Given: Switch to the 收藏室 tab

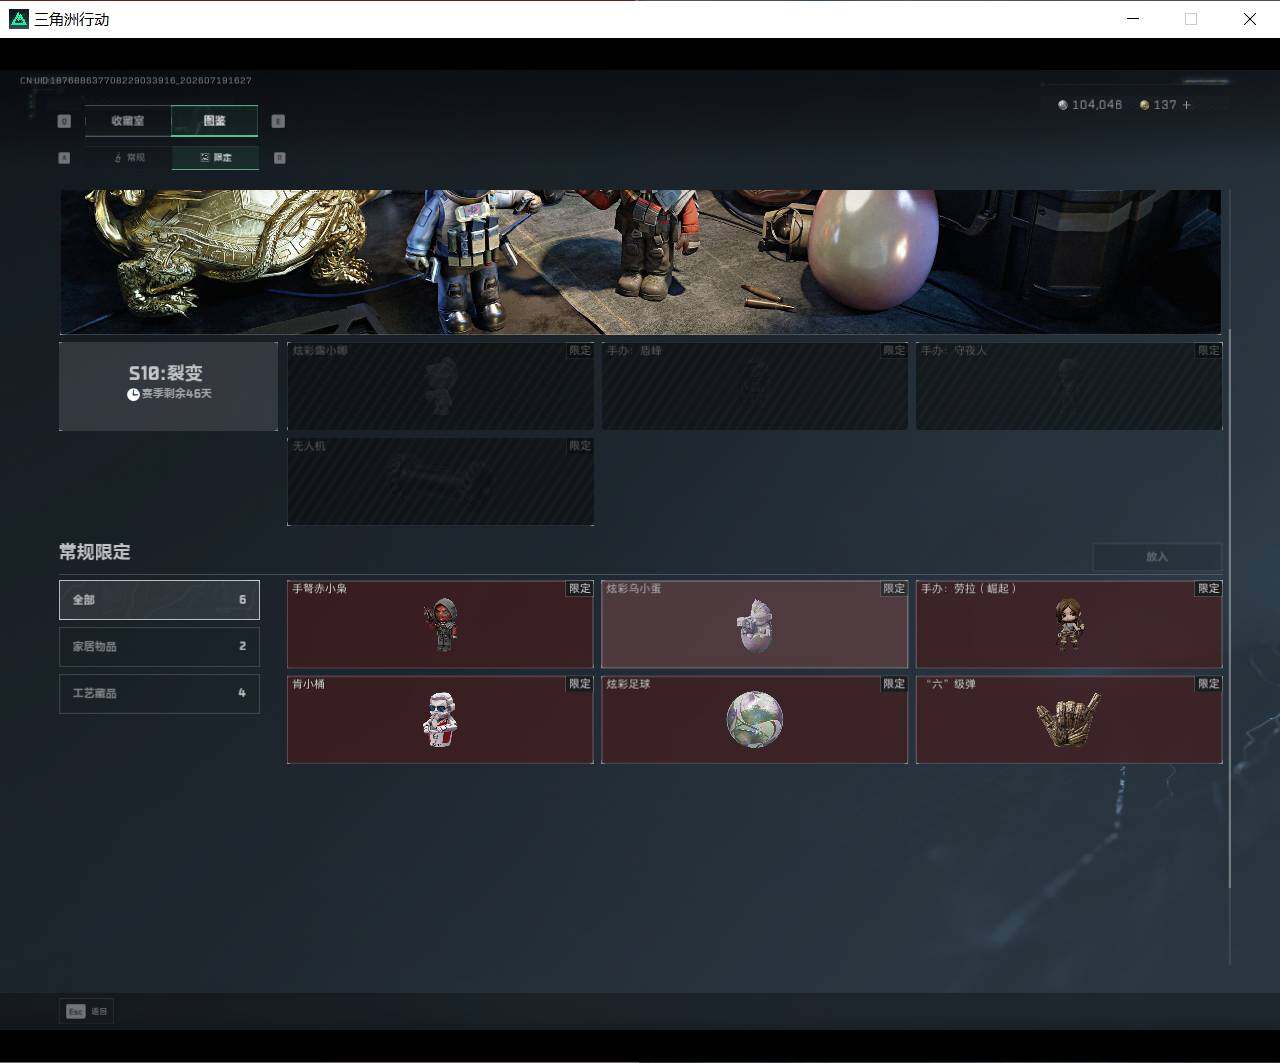Looking at the screenshot, I should [x=128, y=121].
